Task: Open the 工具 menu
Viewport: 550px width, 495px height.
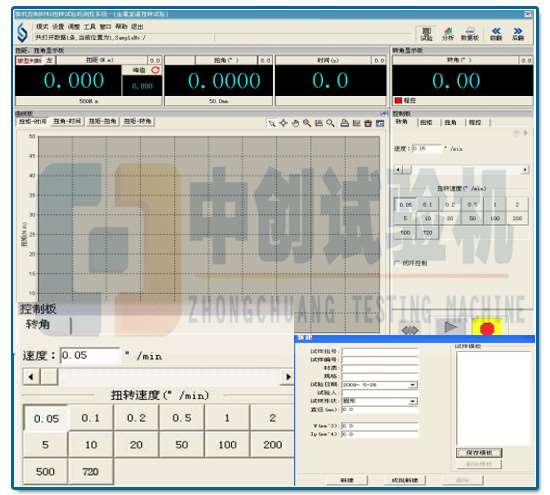Action: (89, 27)
